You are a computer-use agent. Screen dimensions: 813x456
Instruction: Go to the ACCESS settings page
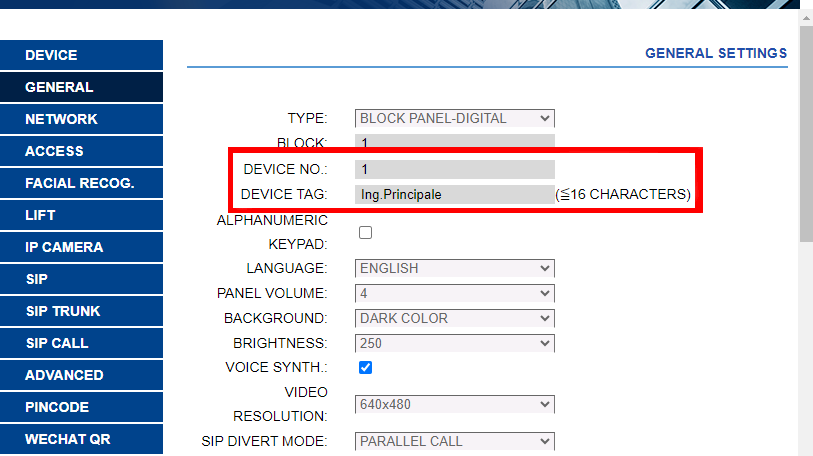(x=82, y=151)
